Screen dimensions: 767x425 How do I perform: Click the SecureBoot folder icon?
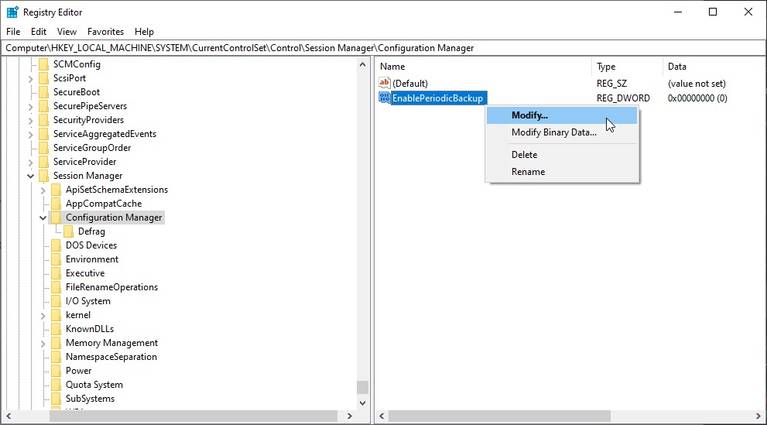pyautogui.click(x=44, y=92)
